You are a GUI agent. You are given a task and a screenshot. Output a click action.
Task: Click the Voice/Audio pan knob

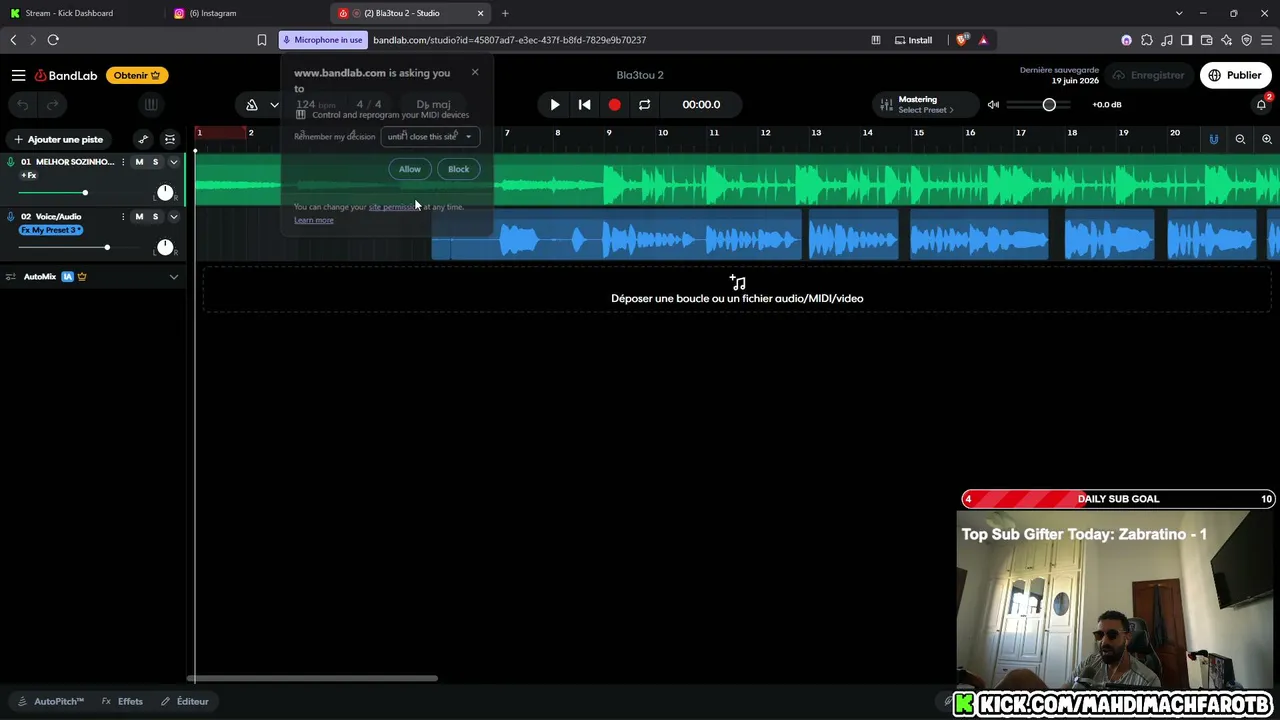point(165,247)
